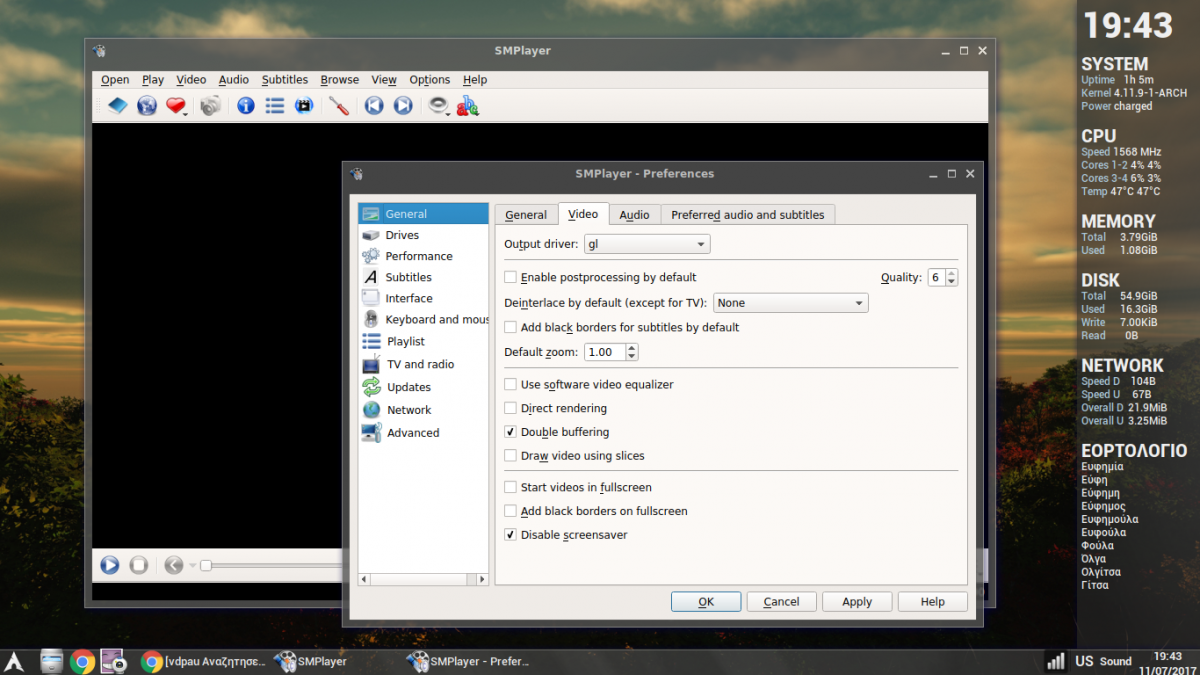Viewport: 1200px width, 675px height.
Task: Open the Playlist preferences section
Action: (424, 342)
